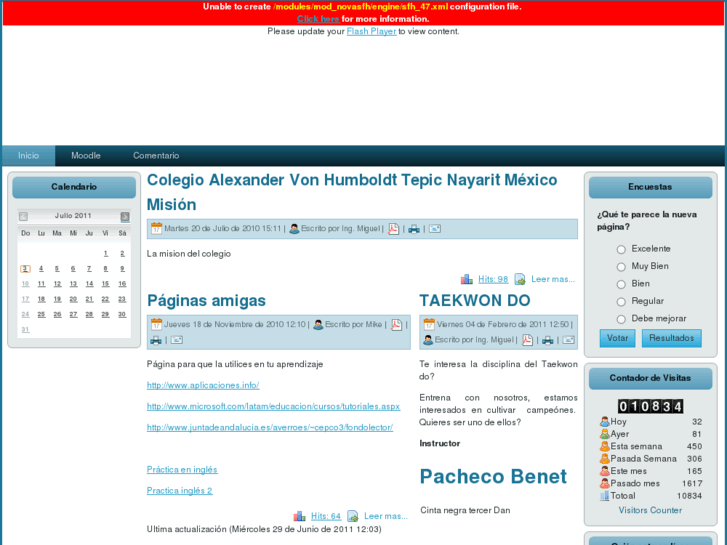727x545 pixels.
Task: Select the Debe mejorar poll option
Action: (621, 319)
